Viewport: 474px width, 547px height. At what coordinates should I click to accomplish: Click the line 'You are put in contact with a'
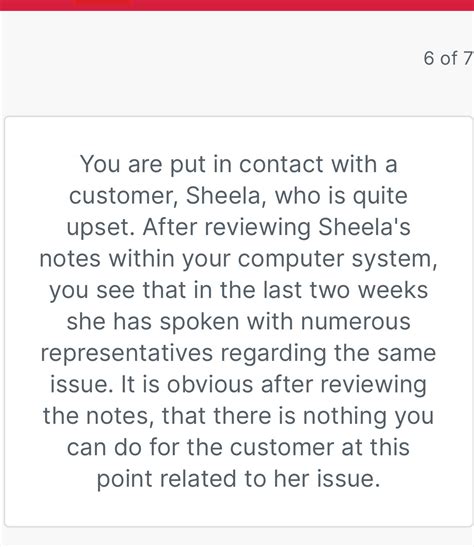point(239,164)
